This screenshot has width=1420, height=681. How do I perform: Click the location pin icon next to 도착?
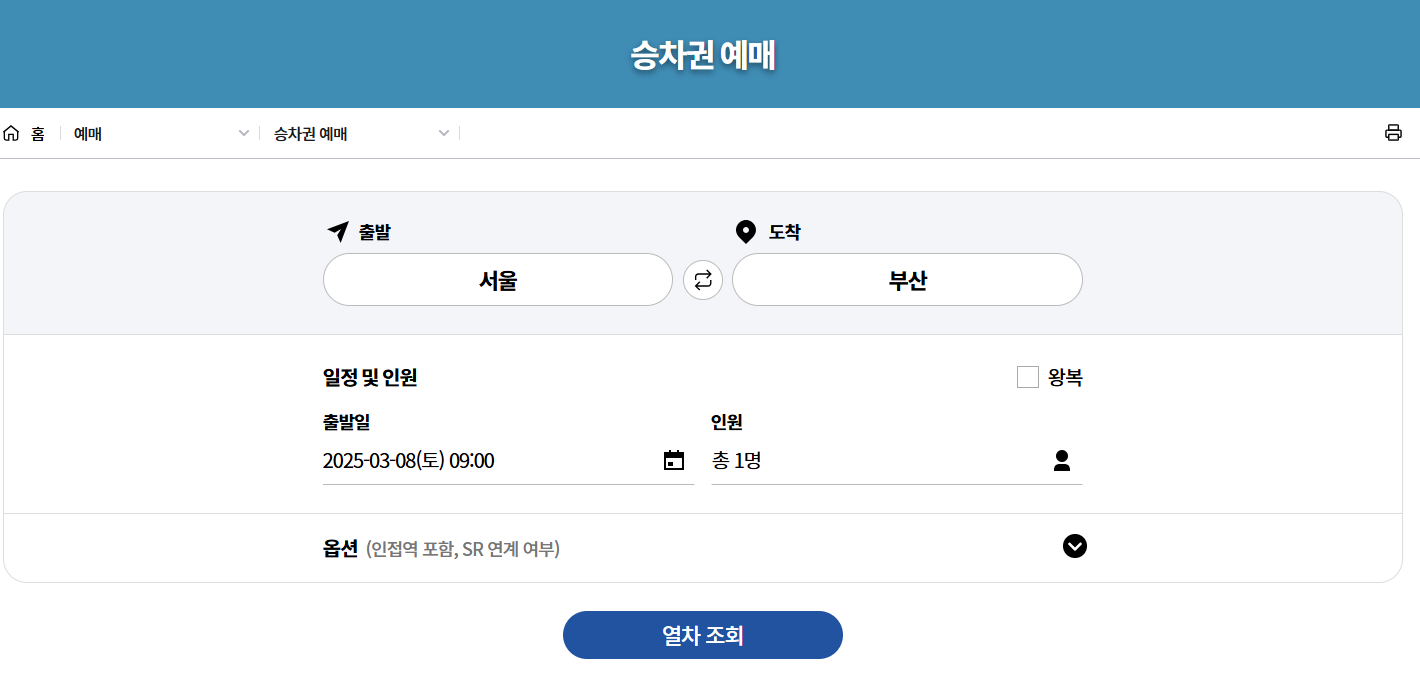pos(744,231)
